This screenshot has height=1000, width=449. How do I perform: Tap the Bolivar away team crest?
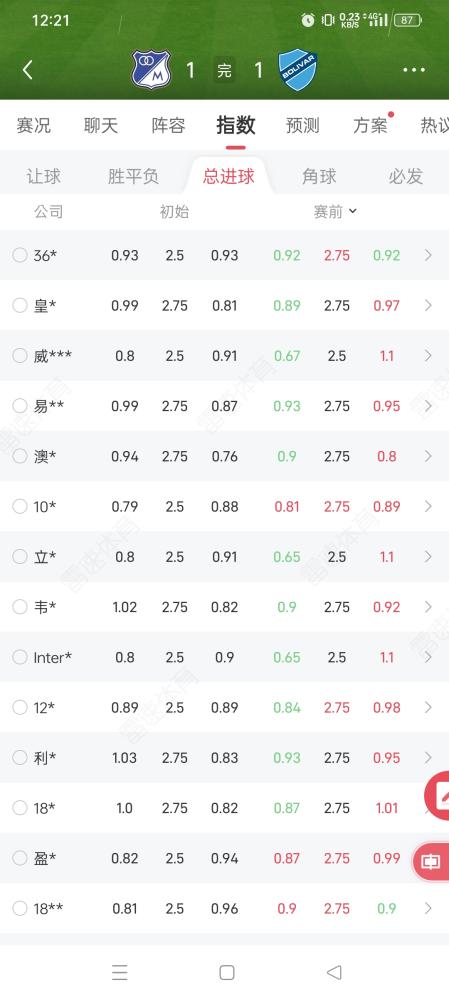[x=298, y=70]
